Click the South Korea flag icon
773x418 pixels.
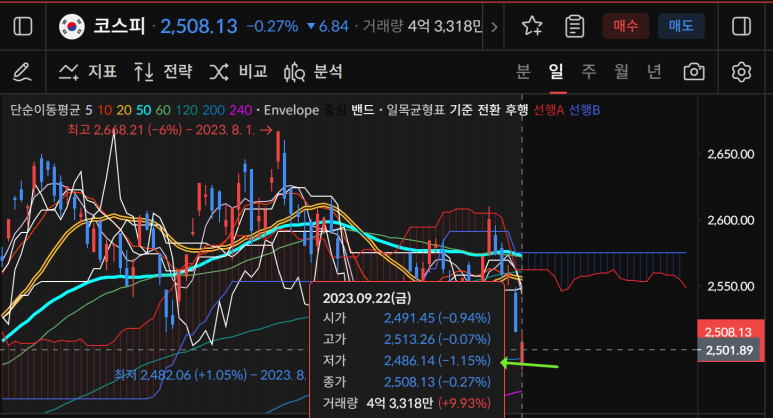coord(71,27)
